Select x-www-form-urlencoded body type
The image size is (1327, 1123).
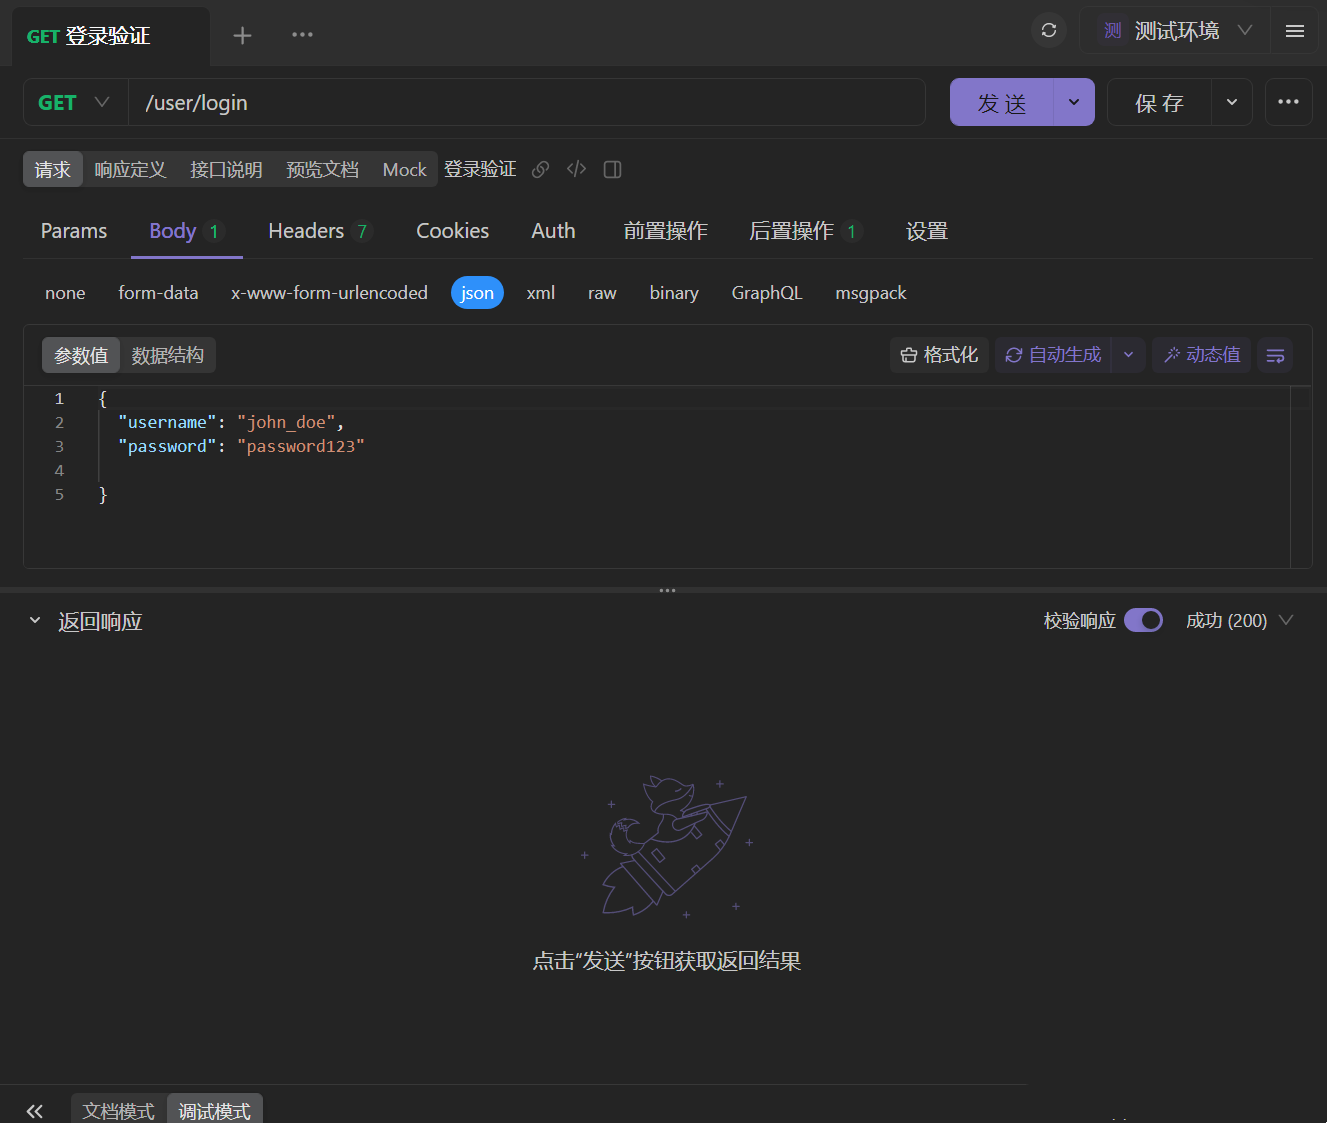[x=329, y=293]
